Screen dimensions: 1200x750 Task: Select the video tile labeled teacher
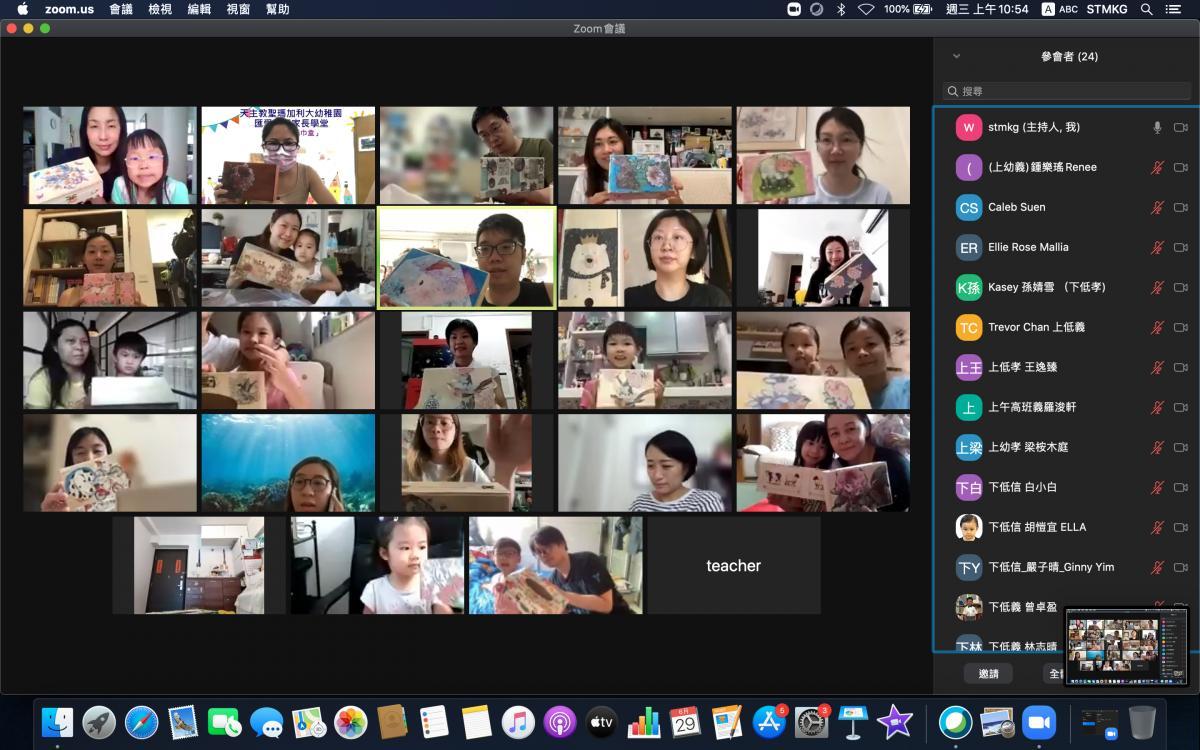[733, 565]
